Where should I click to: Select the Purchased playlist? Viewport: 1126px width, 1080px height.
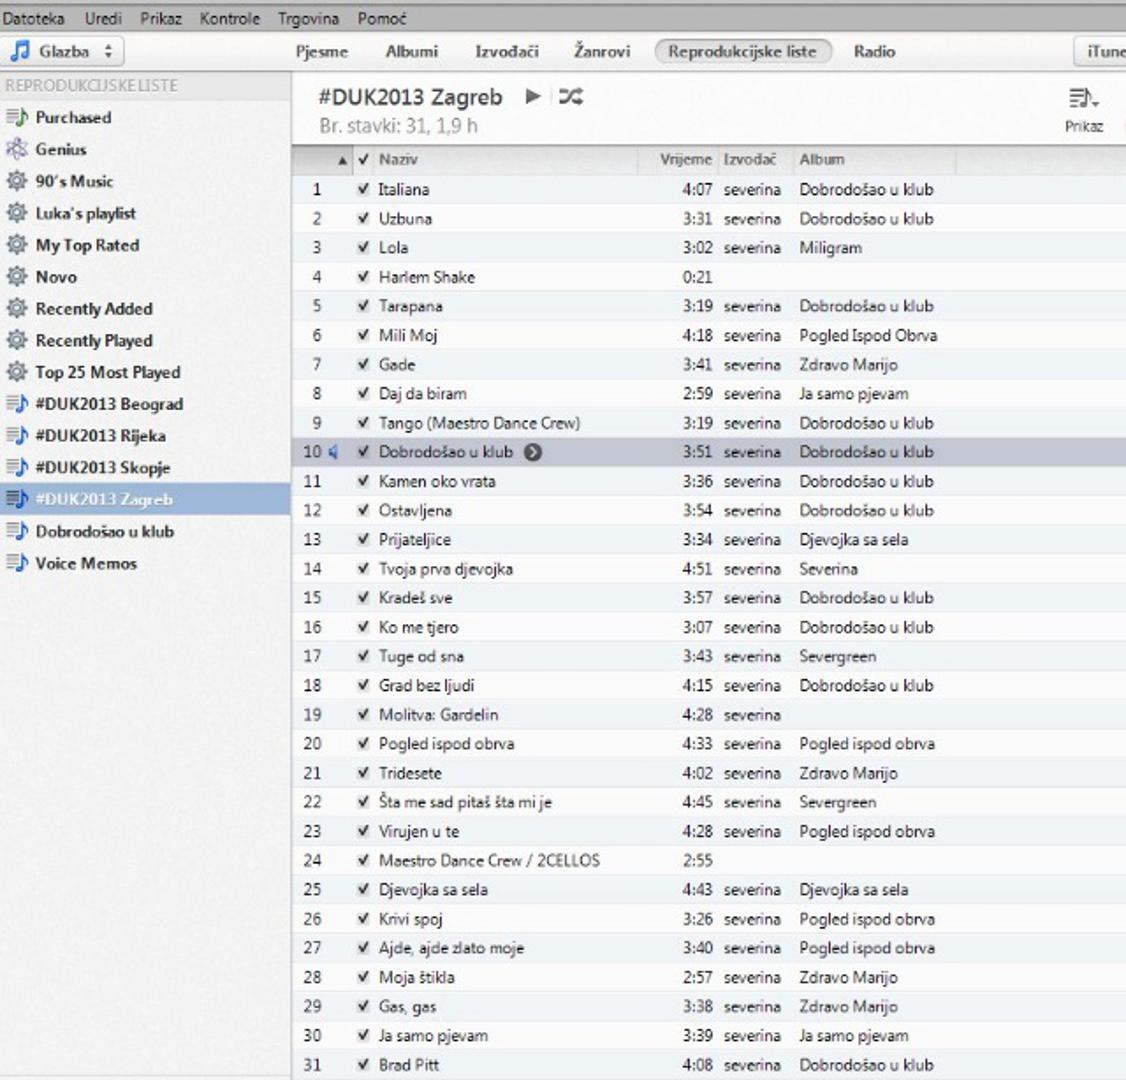[73, 117]
